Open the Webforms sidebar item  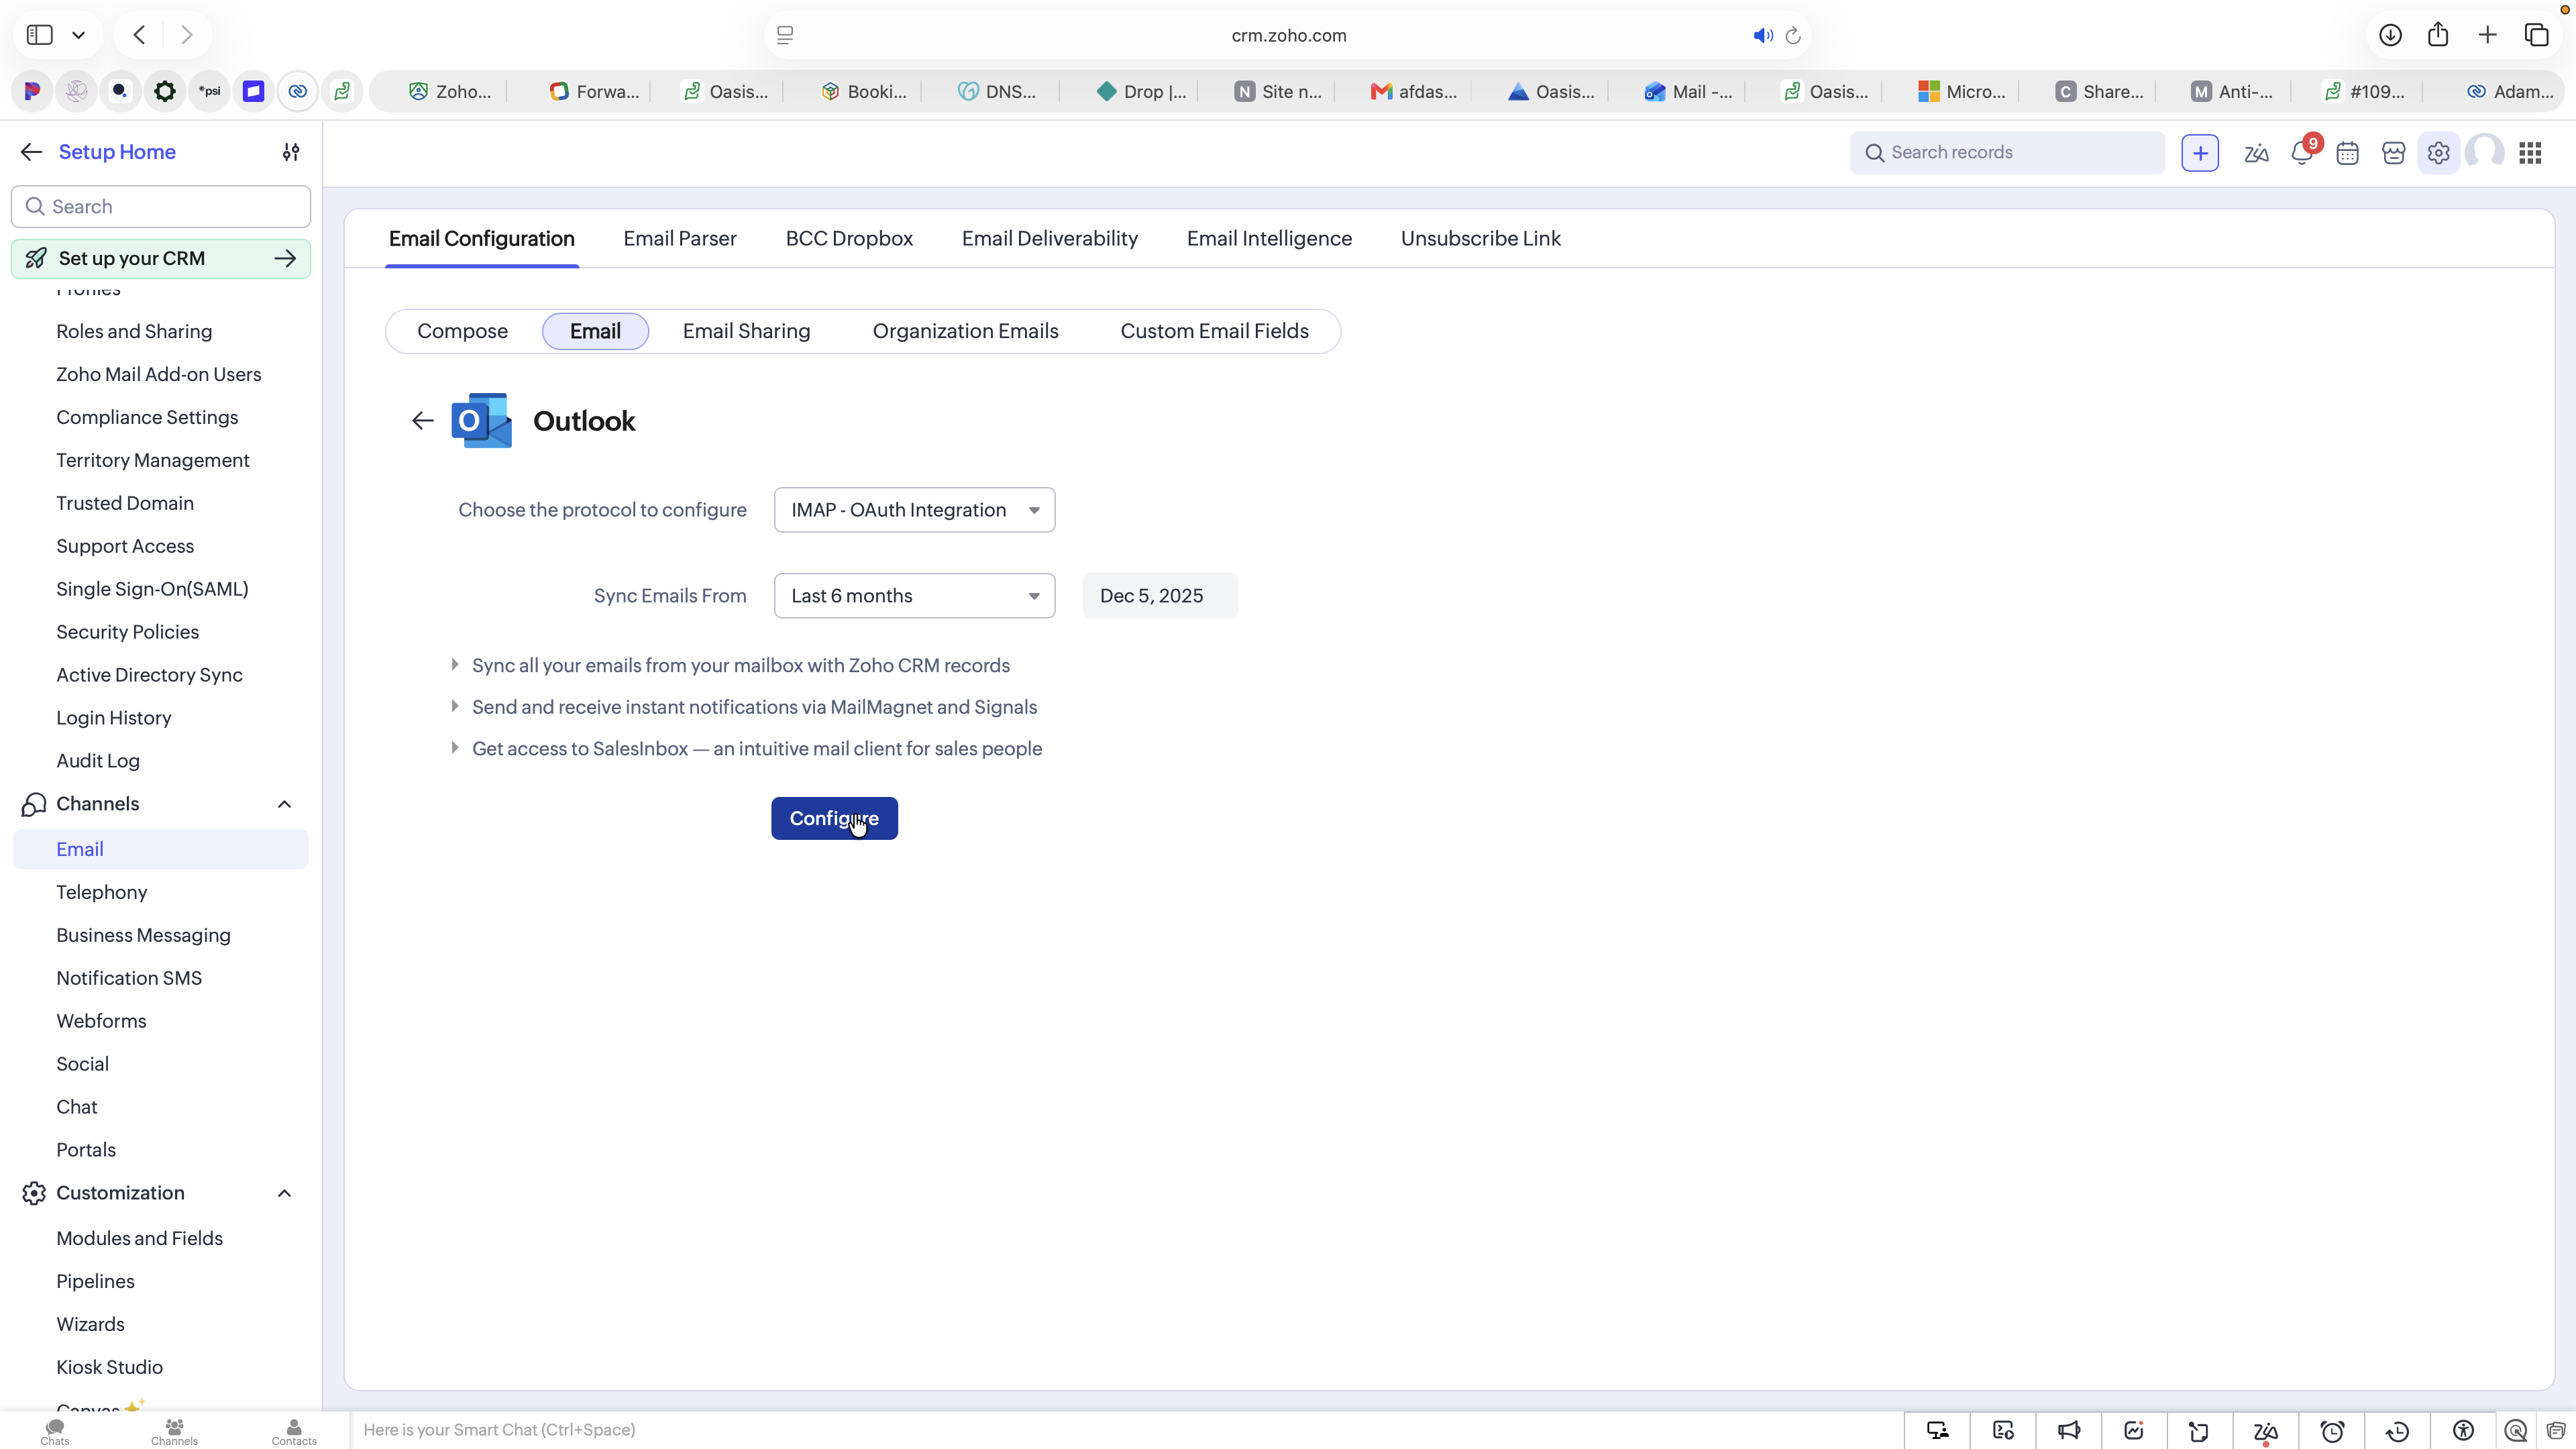point(101,1021)
